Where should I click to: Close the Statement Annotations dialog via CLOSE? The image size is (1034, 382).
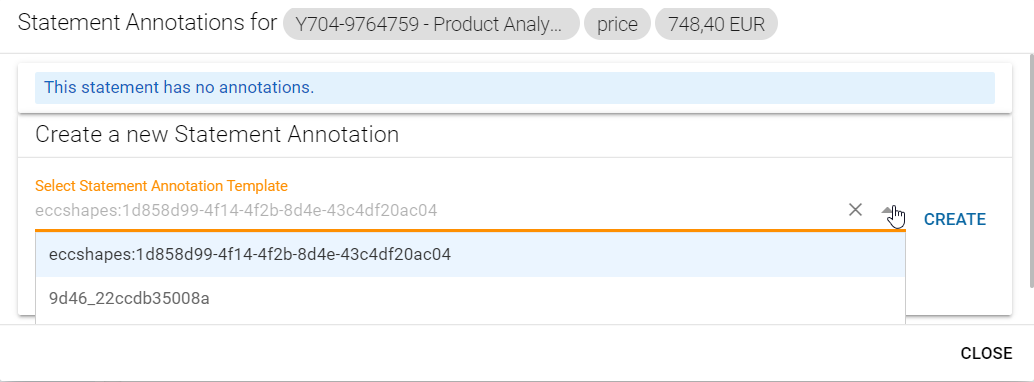point(986,353)
